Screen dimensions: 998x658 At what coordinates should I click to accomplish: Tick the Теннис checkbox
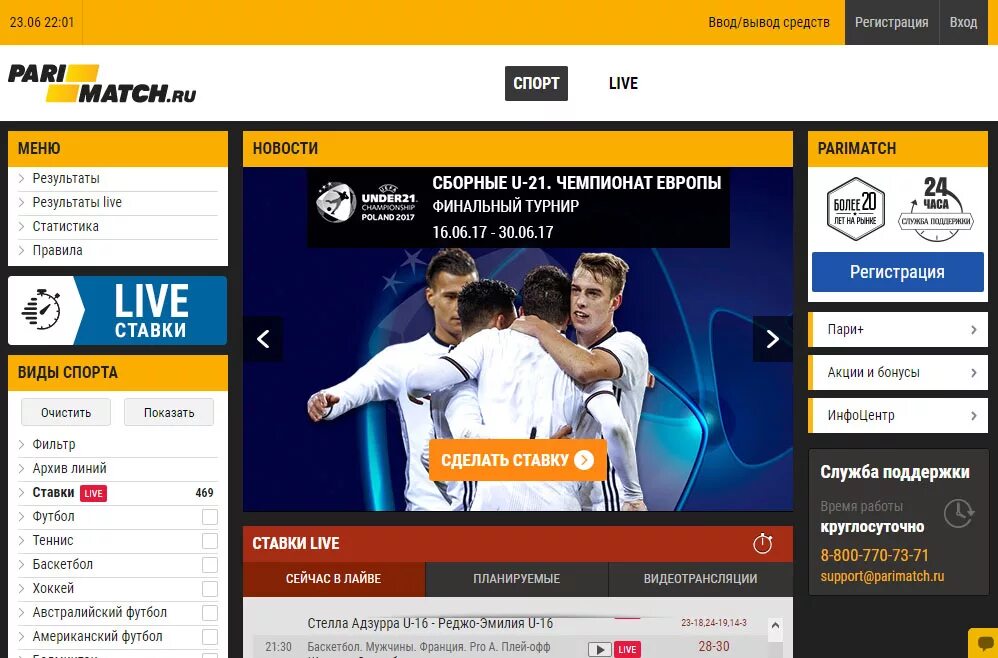click(x=209, y=541)
